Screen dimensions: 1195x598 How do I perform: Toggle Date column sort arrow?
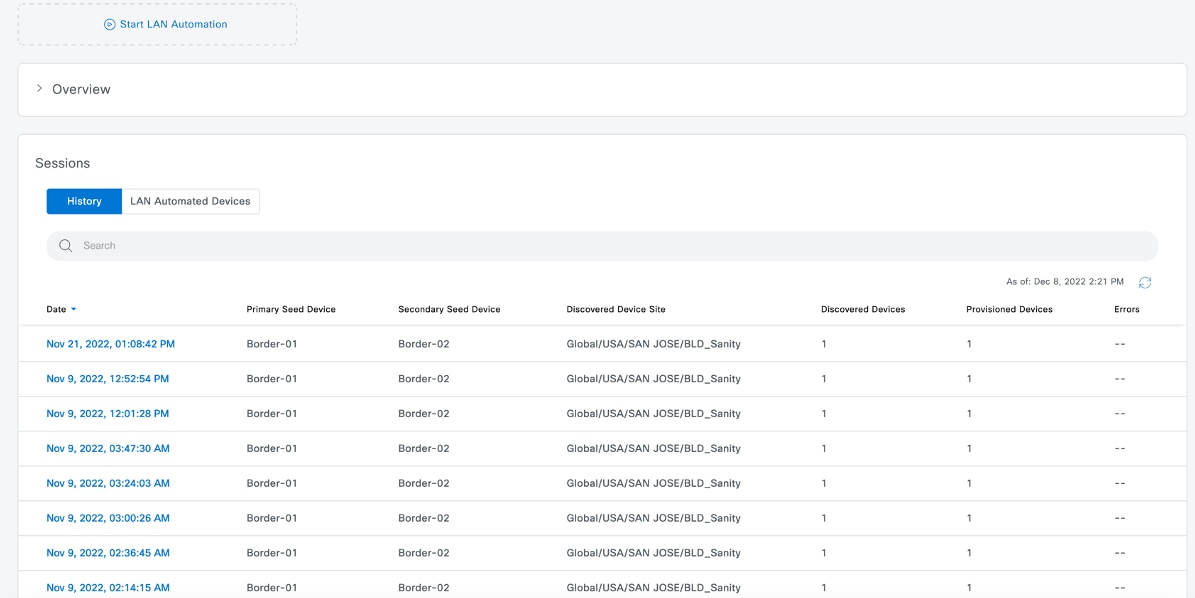tap(74, 309)
